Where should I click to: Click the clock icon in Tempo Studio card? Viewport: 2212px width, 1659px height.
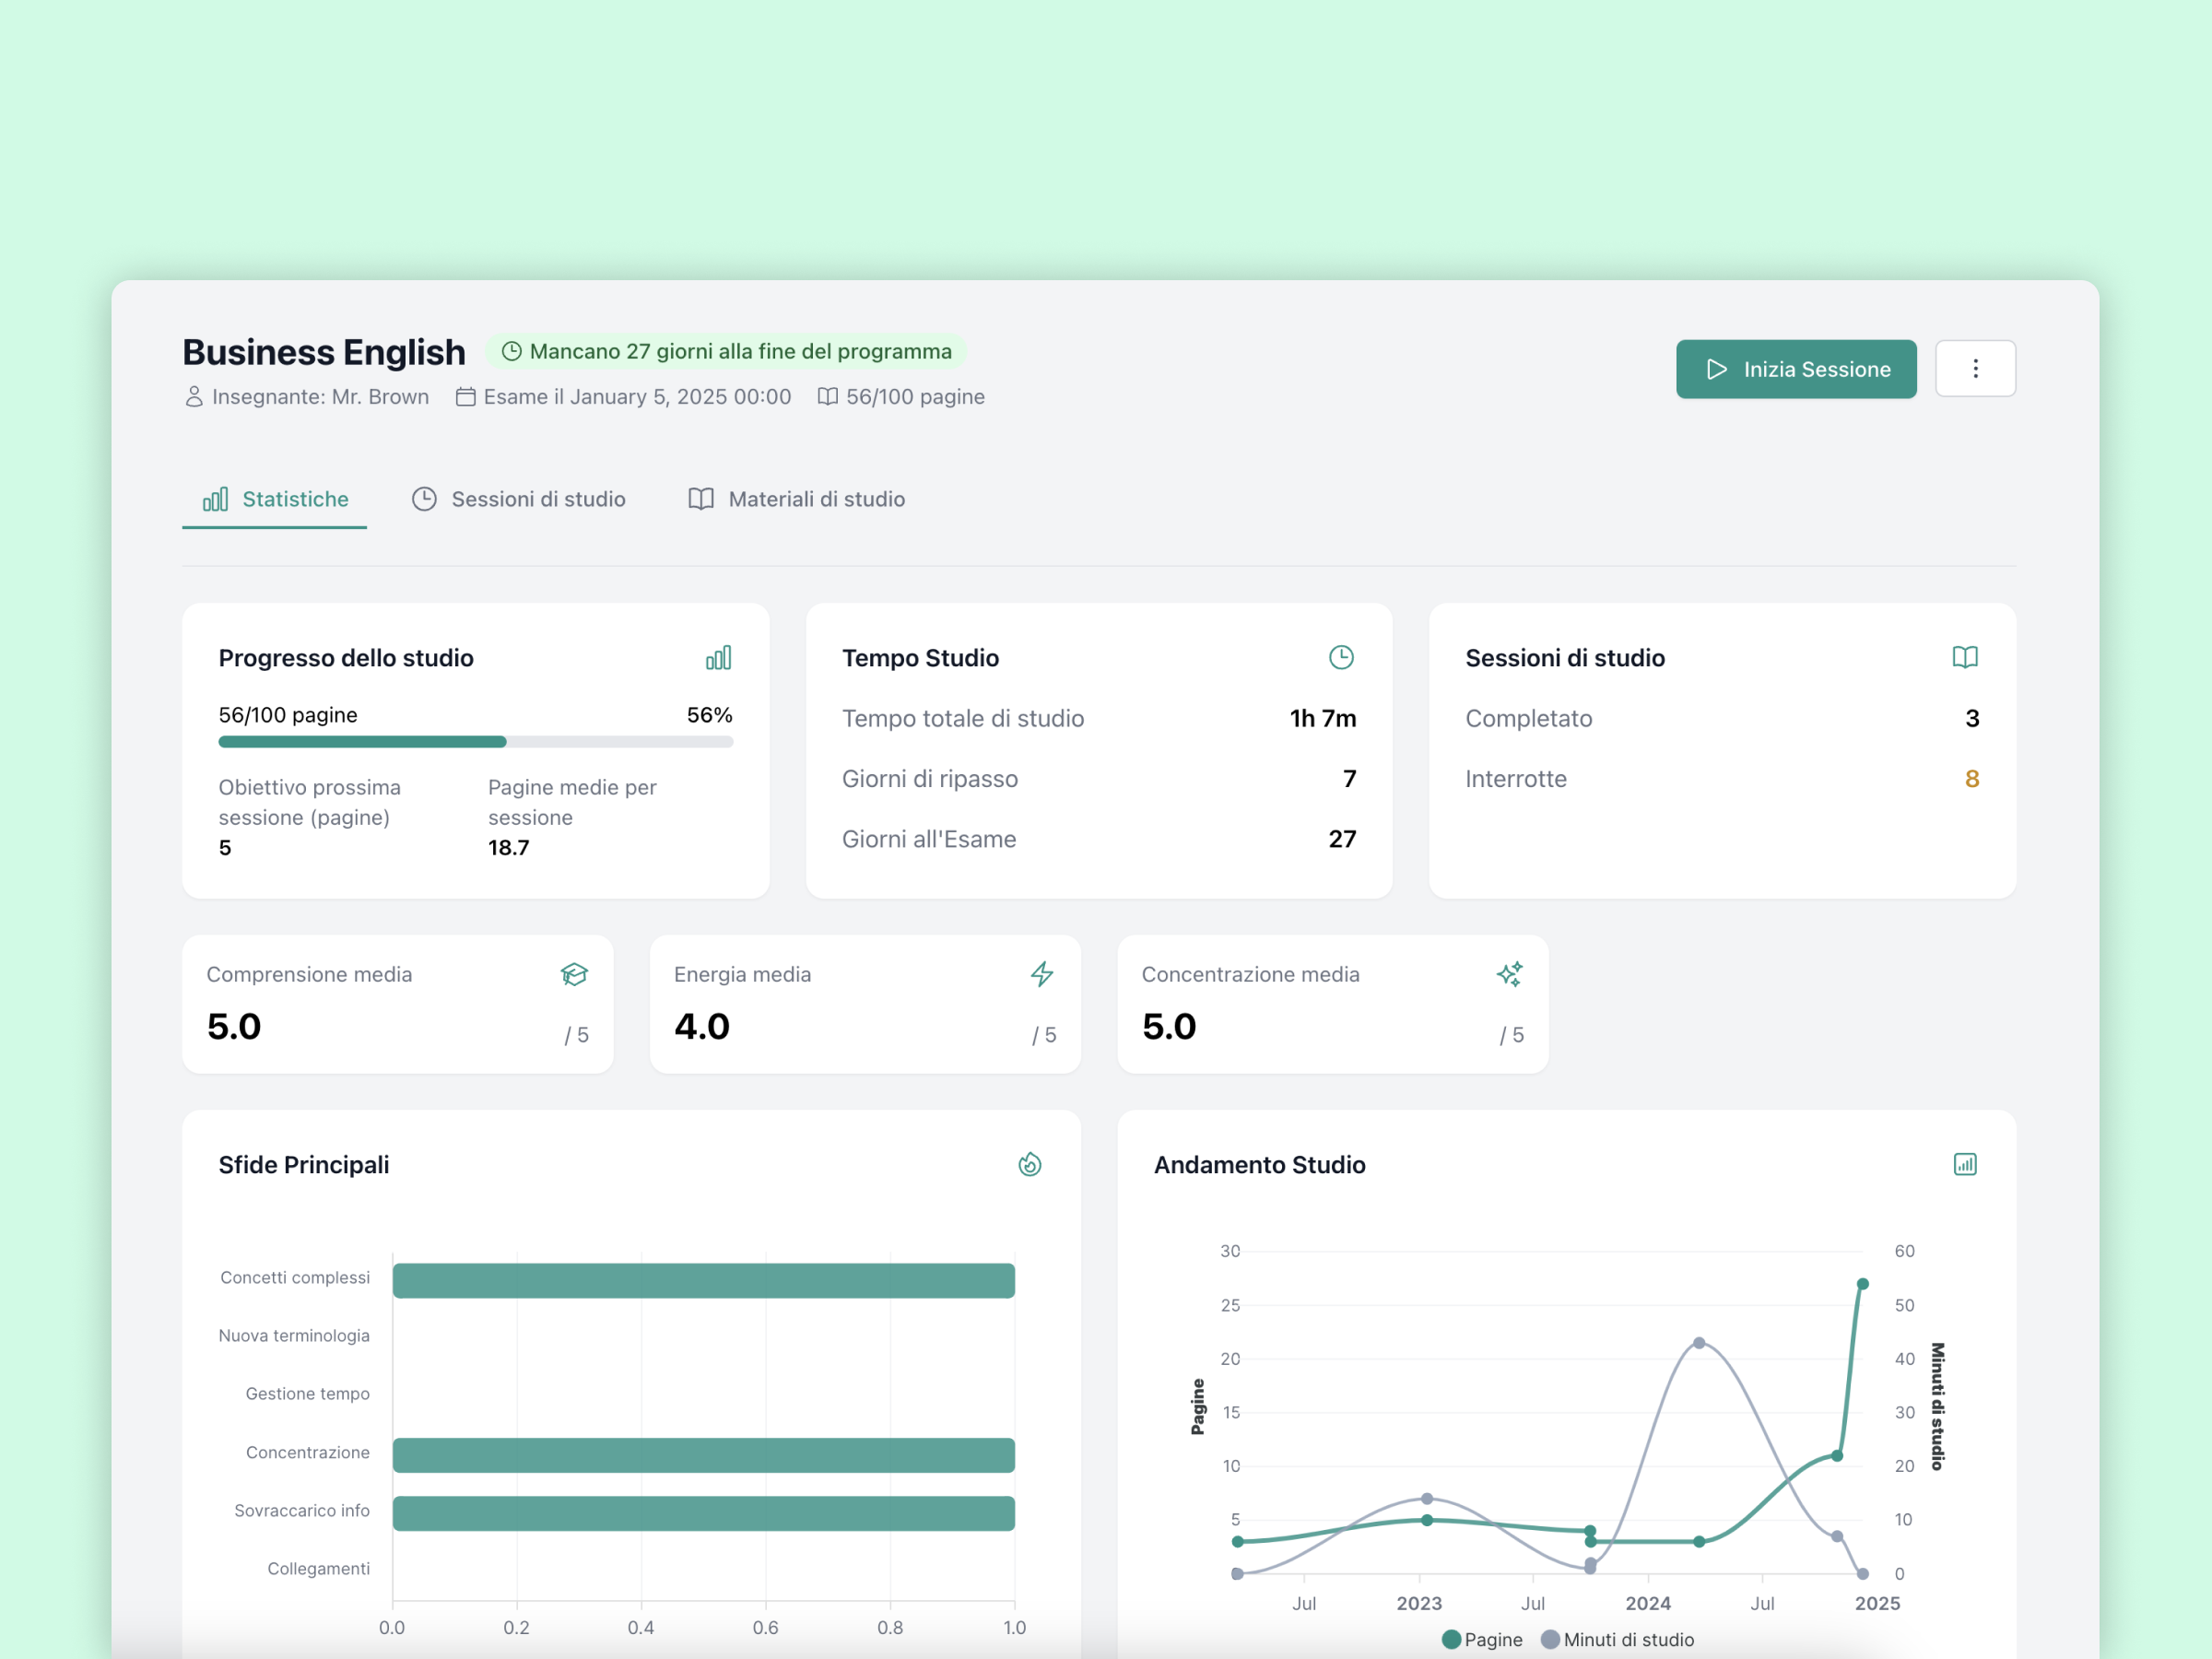coord(1341,657)
